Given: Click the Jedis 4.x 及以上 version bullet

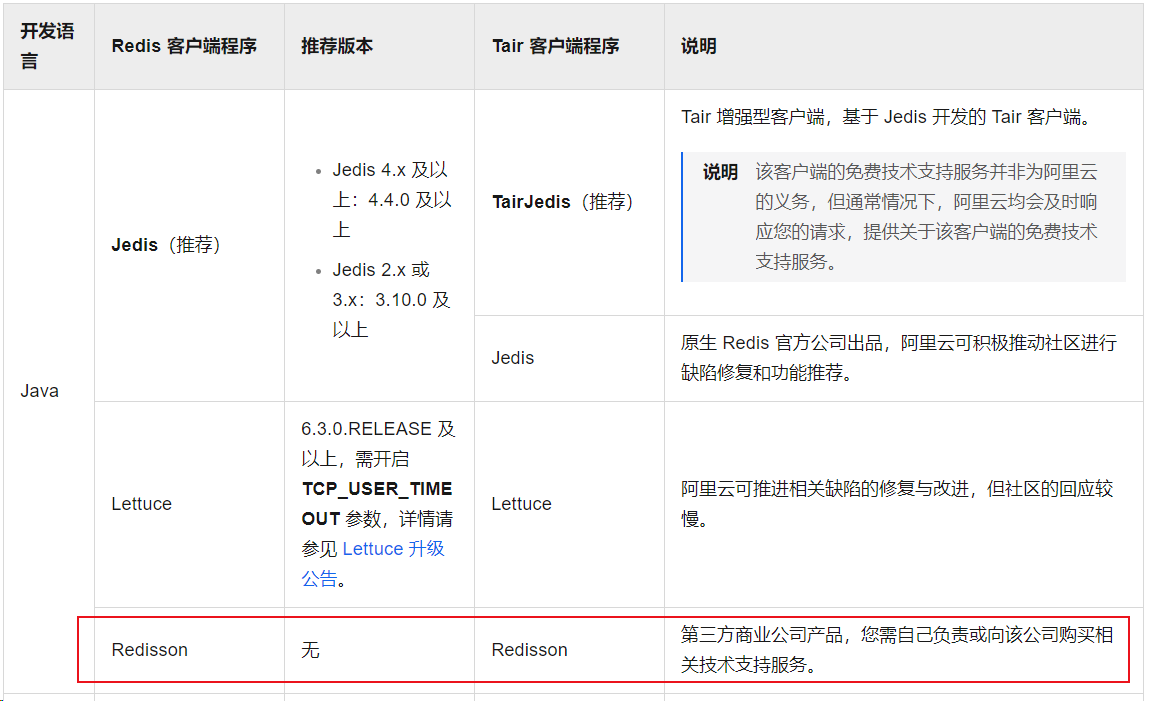Looking at the screenshot, I should [x=392, y=200].
